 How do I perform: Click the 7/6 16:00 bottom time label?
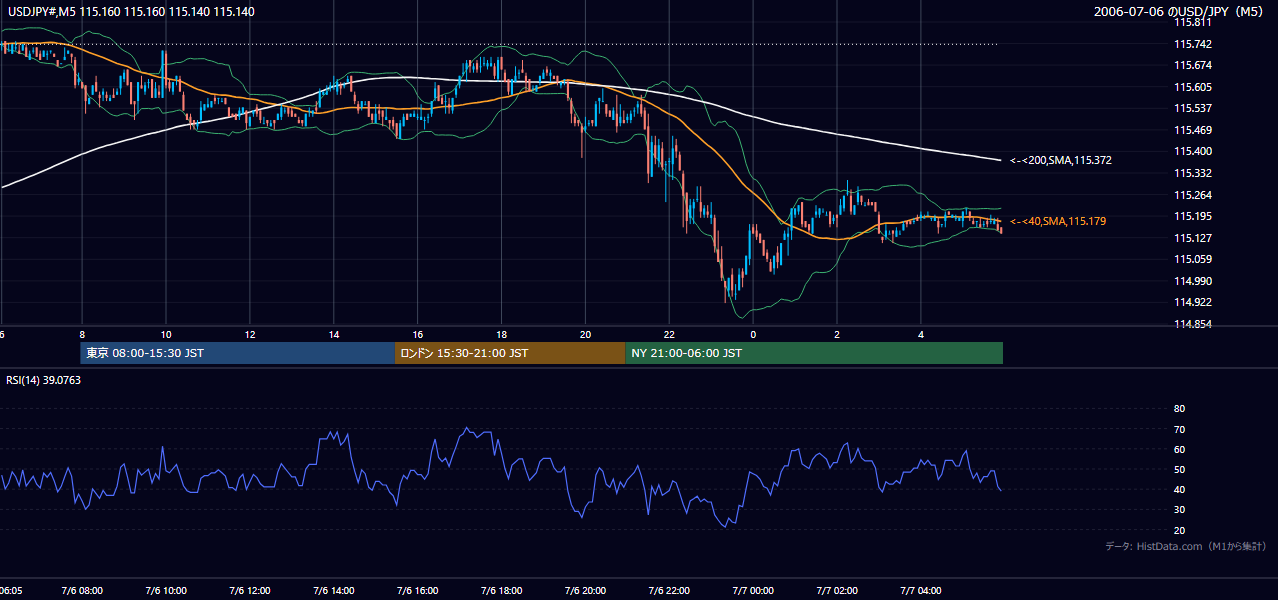[x=418, y=591]
